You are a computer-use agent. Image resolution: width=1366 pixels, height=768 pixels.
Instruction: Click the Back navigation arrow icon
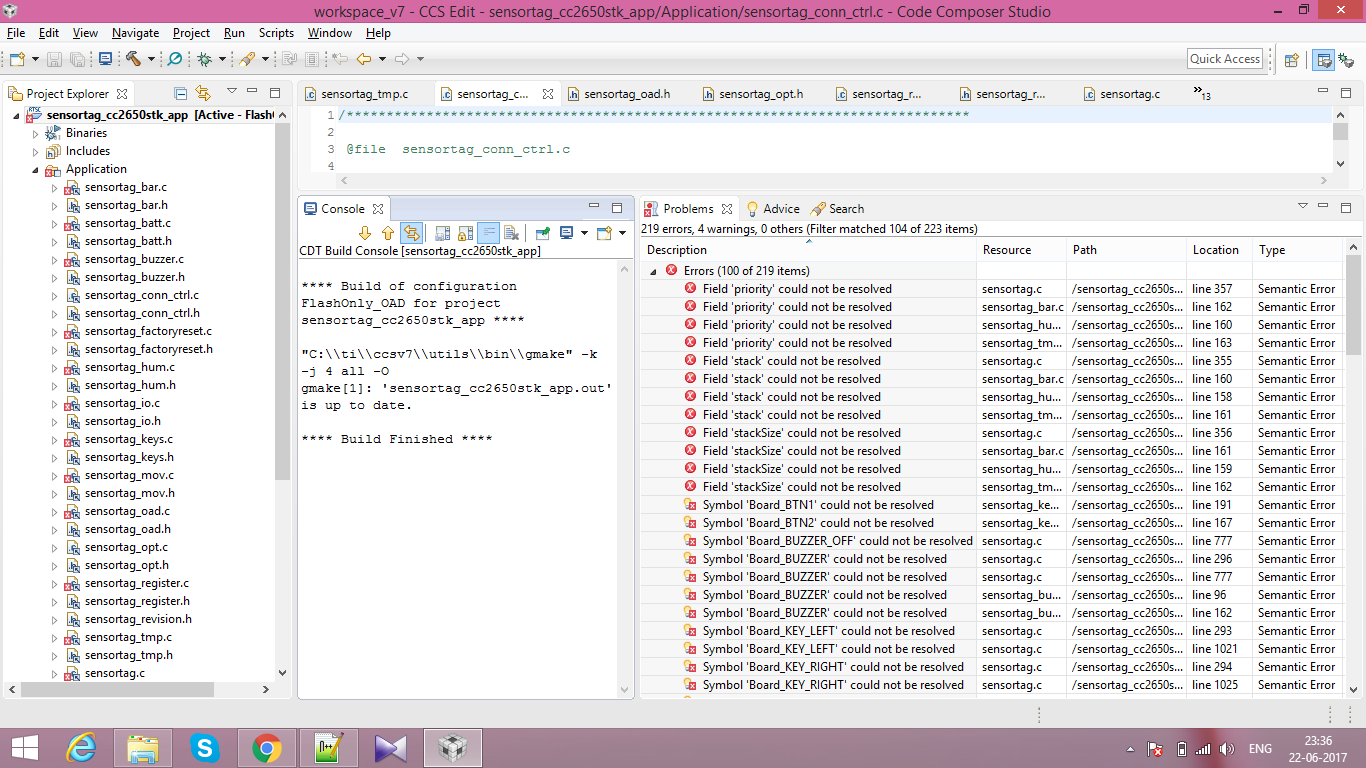[x=363, y=59]
